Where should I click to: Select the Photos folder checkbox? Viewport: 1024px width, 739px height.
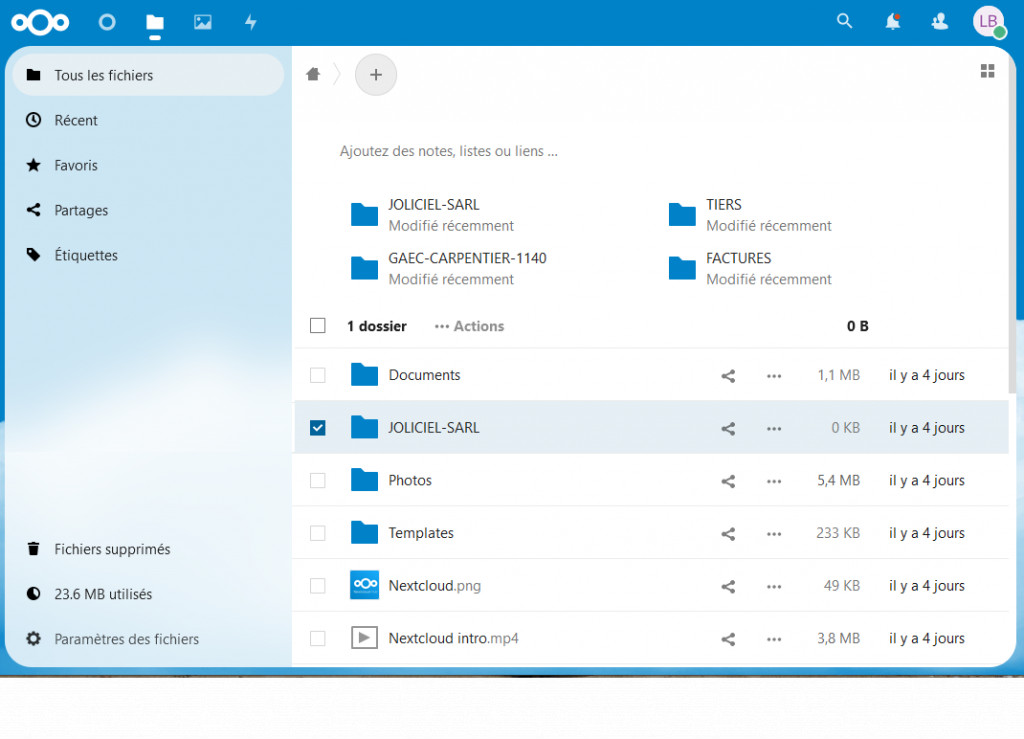tap(318, 481)
